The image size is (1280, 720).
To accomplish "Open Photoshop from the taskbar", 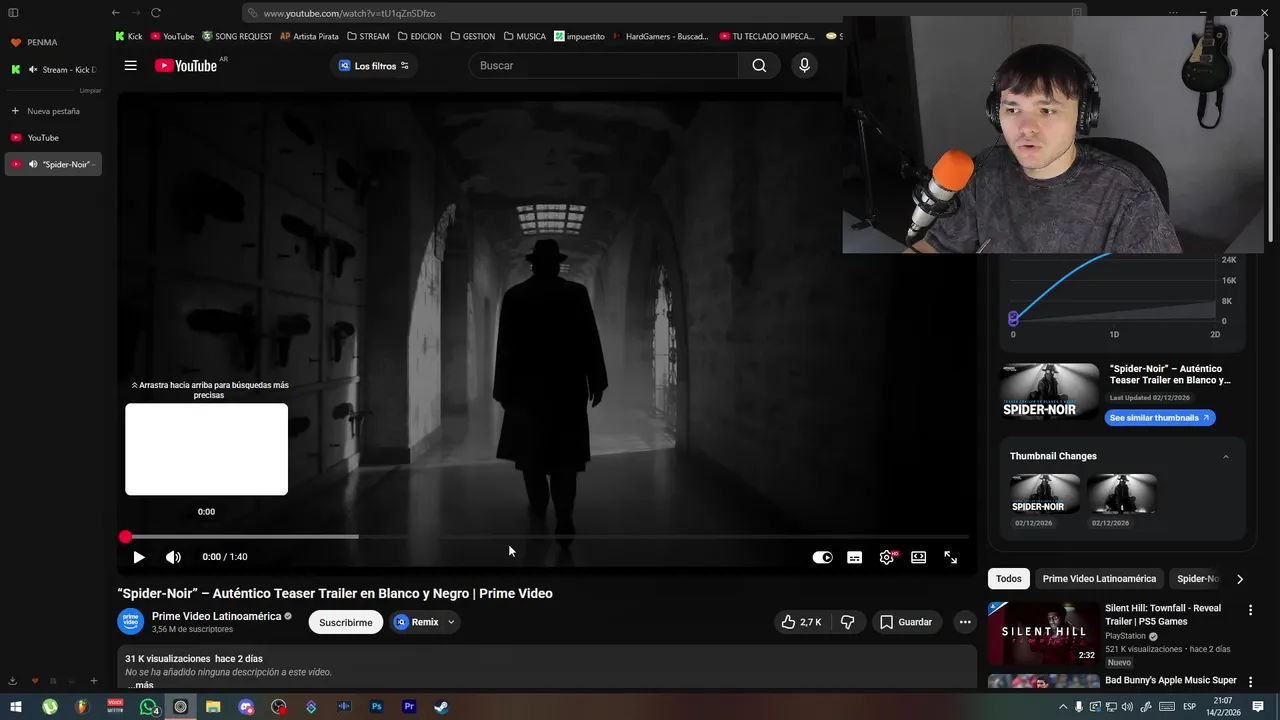I will [376, 707].
